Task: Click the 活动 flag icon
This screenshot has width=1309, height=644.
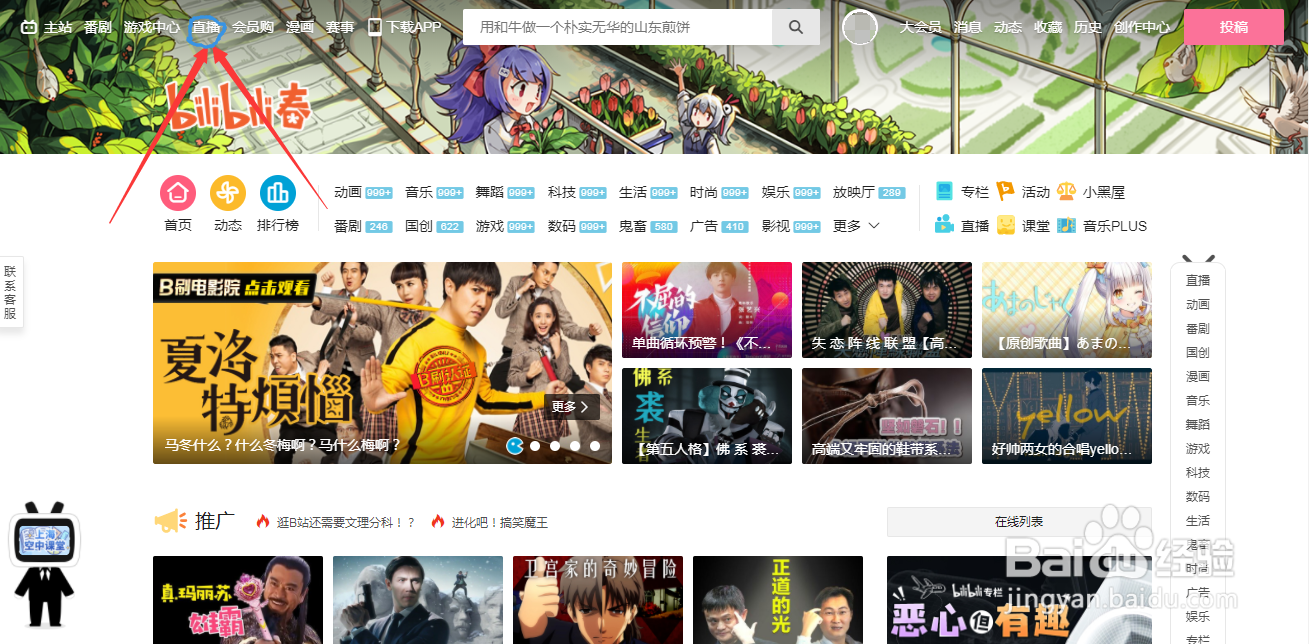Action: point(1005,191)
